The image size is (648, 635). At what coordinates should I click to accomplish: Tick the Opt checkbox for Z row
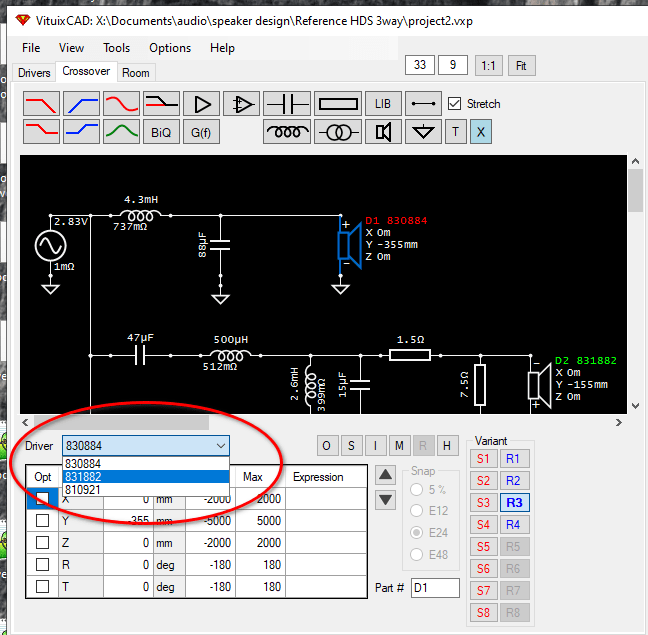point(42,542)
